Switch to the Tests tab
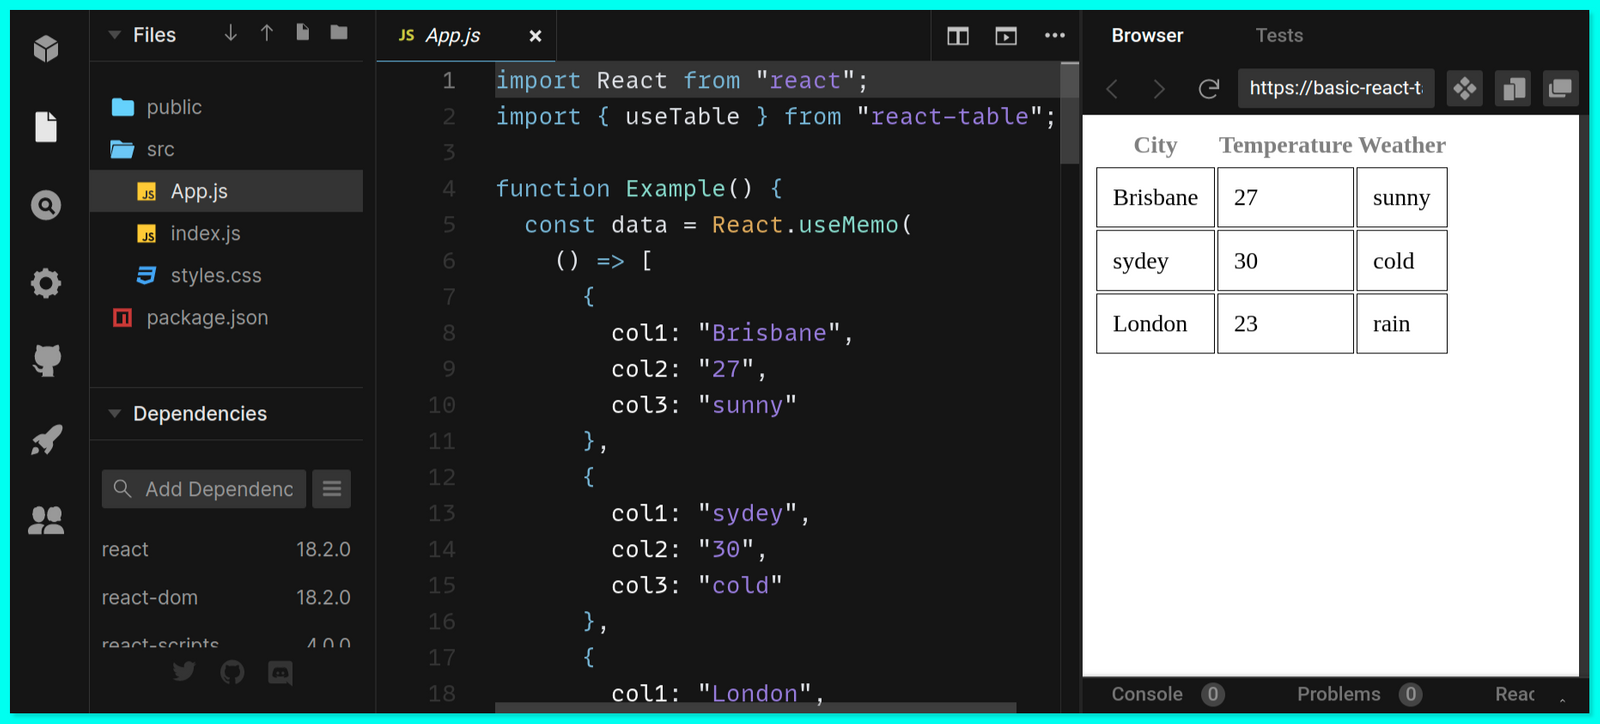Viewport: 1600px width, 724px height. click(x=1279, y=35)
